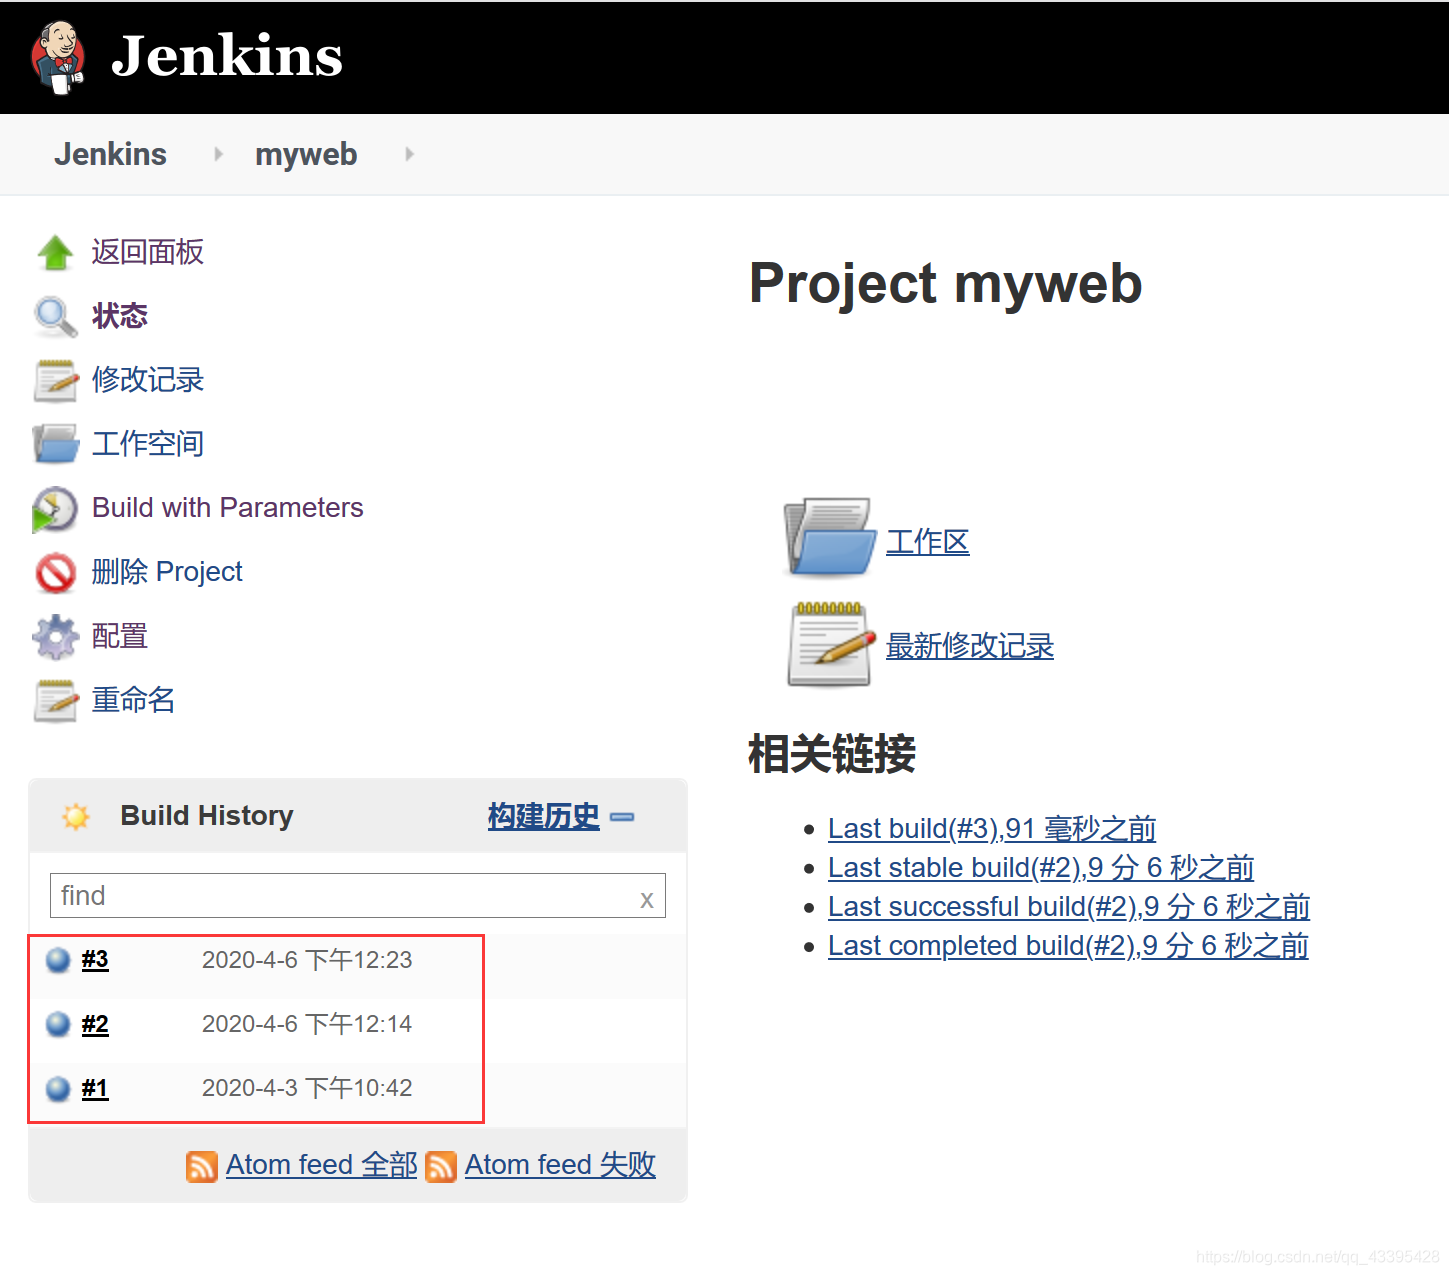Image resolution: width=1449 pixels, height=1275 pixels.
Task: Open build #1 link
Action: point(95,1088)
